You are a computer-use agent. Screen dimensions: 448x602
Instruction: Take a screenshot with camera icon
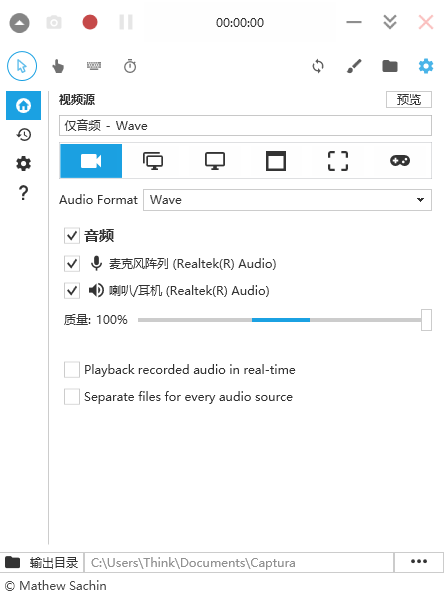point(54,23)
